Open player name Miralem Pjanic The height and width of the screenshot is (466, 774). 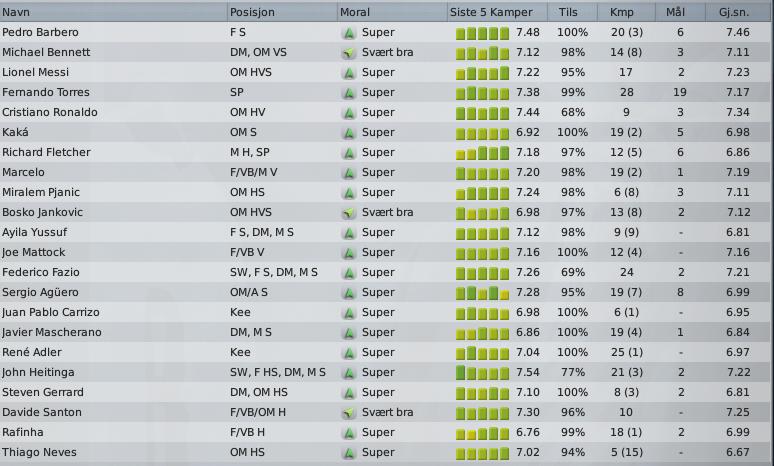[41, 193]
